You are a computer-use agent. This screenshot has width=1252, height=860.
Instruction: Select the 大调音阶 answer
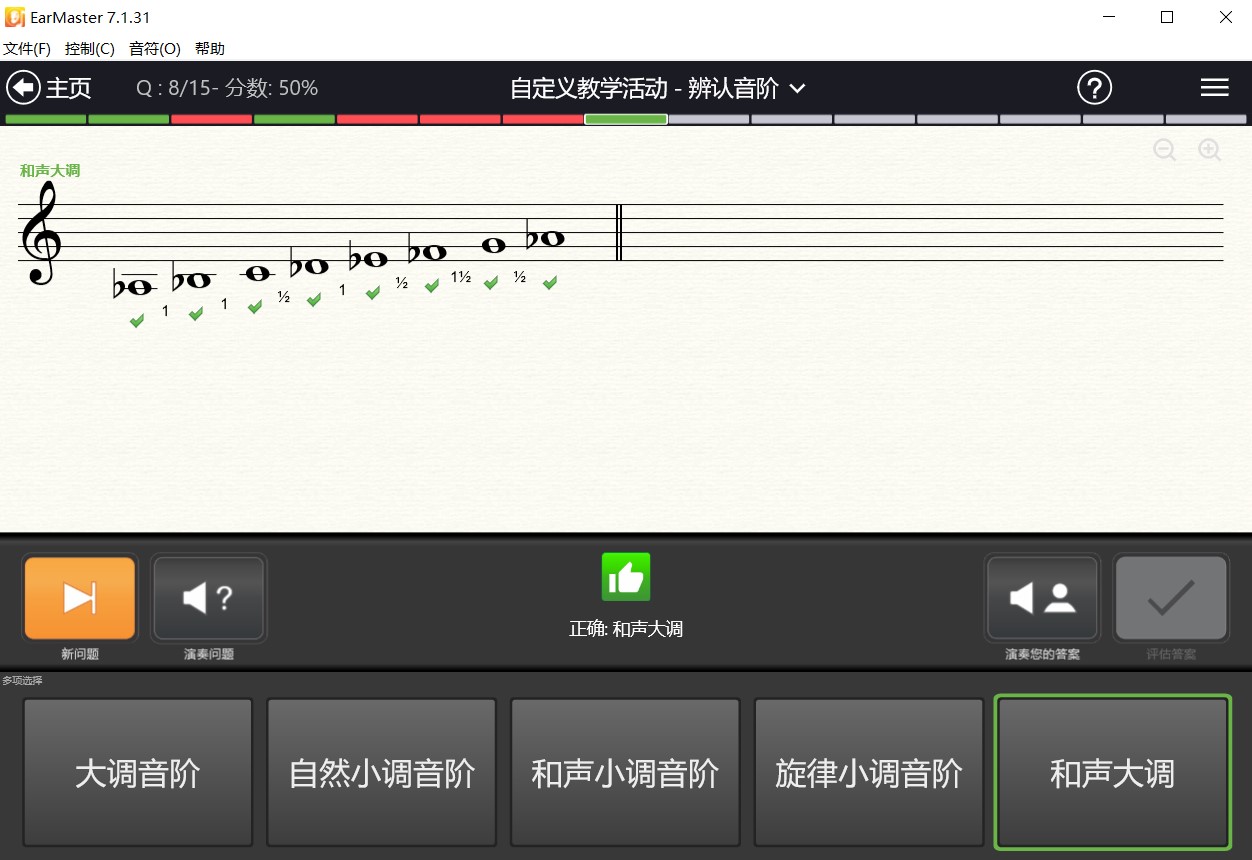(x=137, y=772)
